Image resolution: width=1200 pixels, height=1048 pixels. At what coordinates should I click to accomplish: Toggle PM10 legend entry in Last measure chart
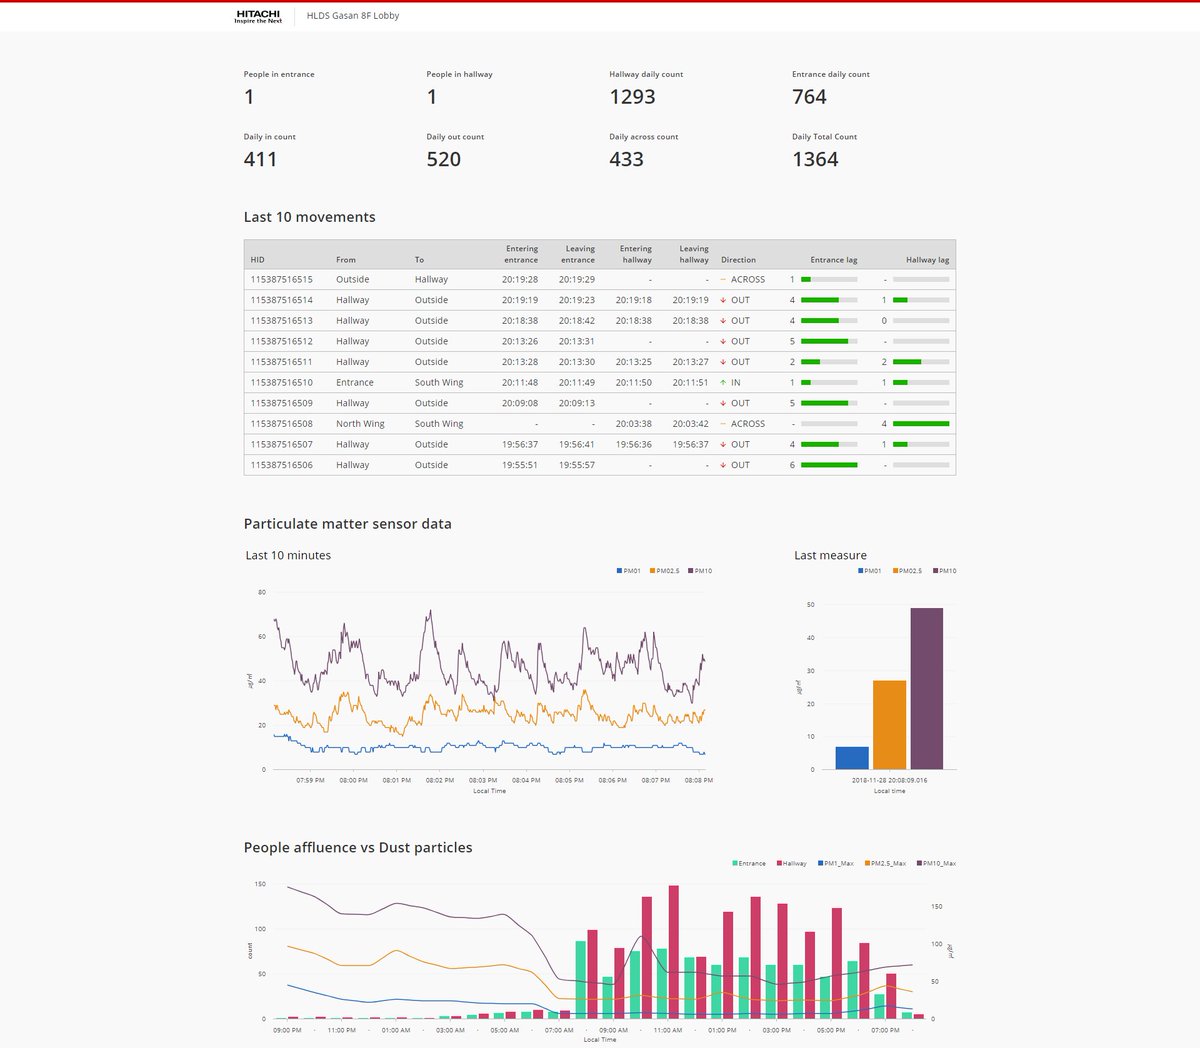[945, 571]
